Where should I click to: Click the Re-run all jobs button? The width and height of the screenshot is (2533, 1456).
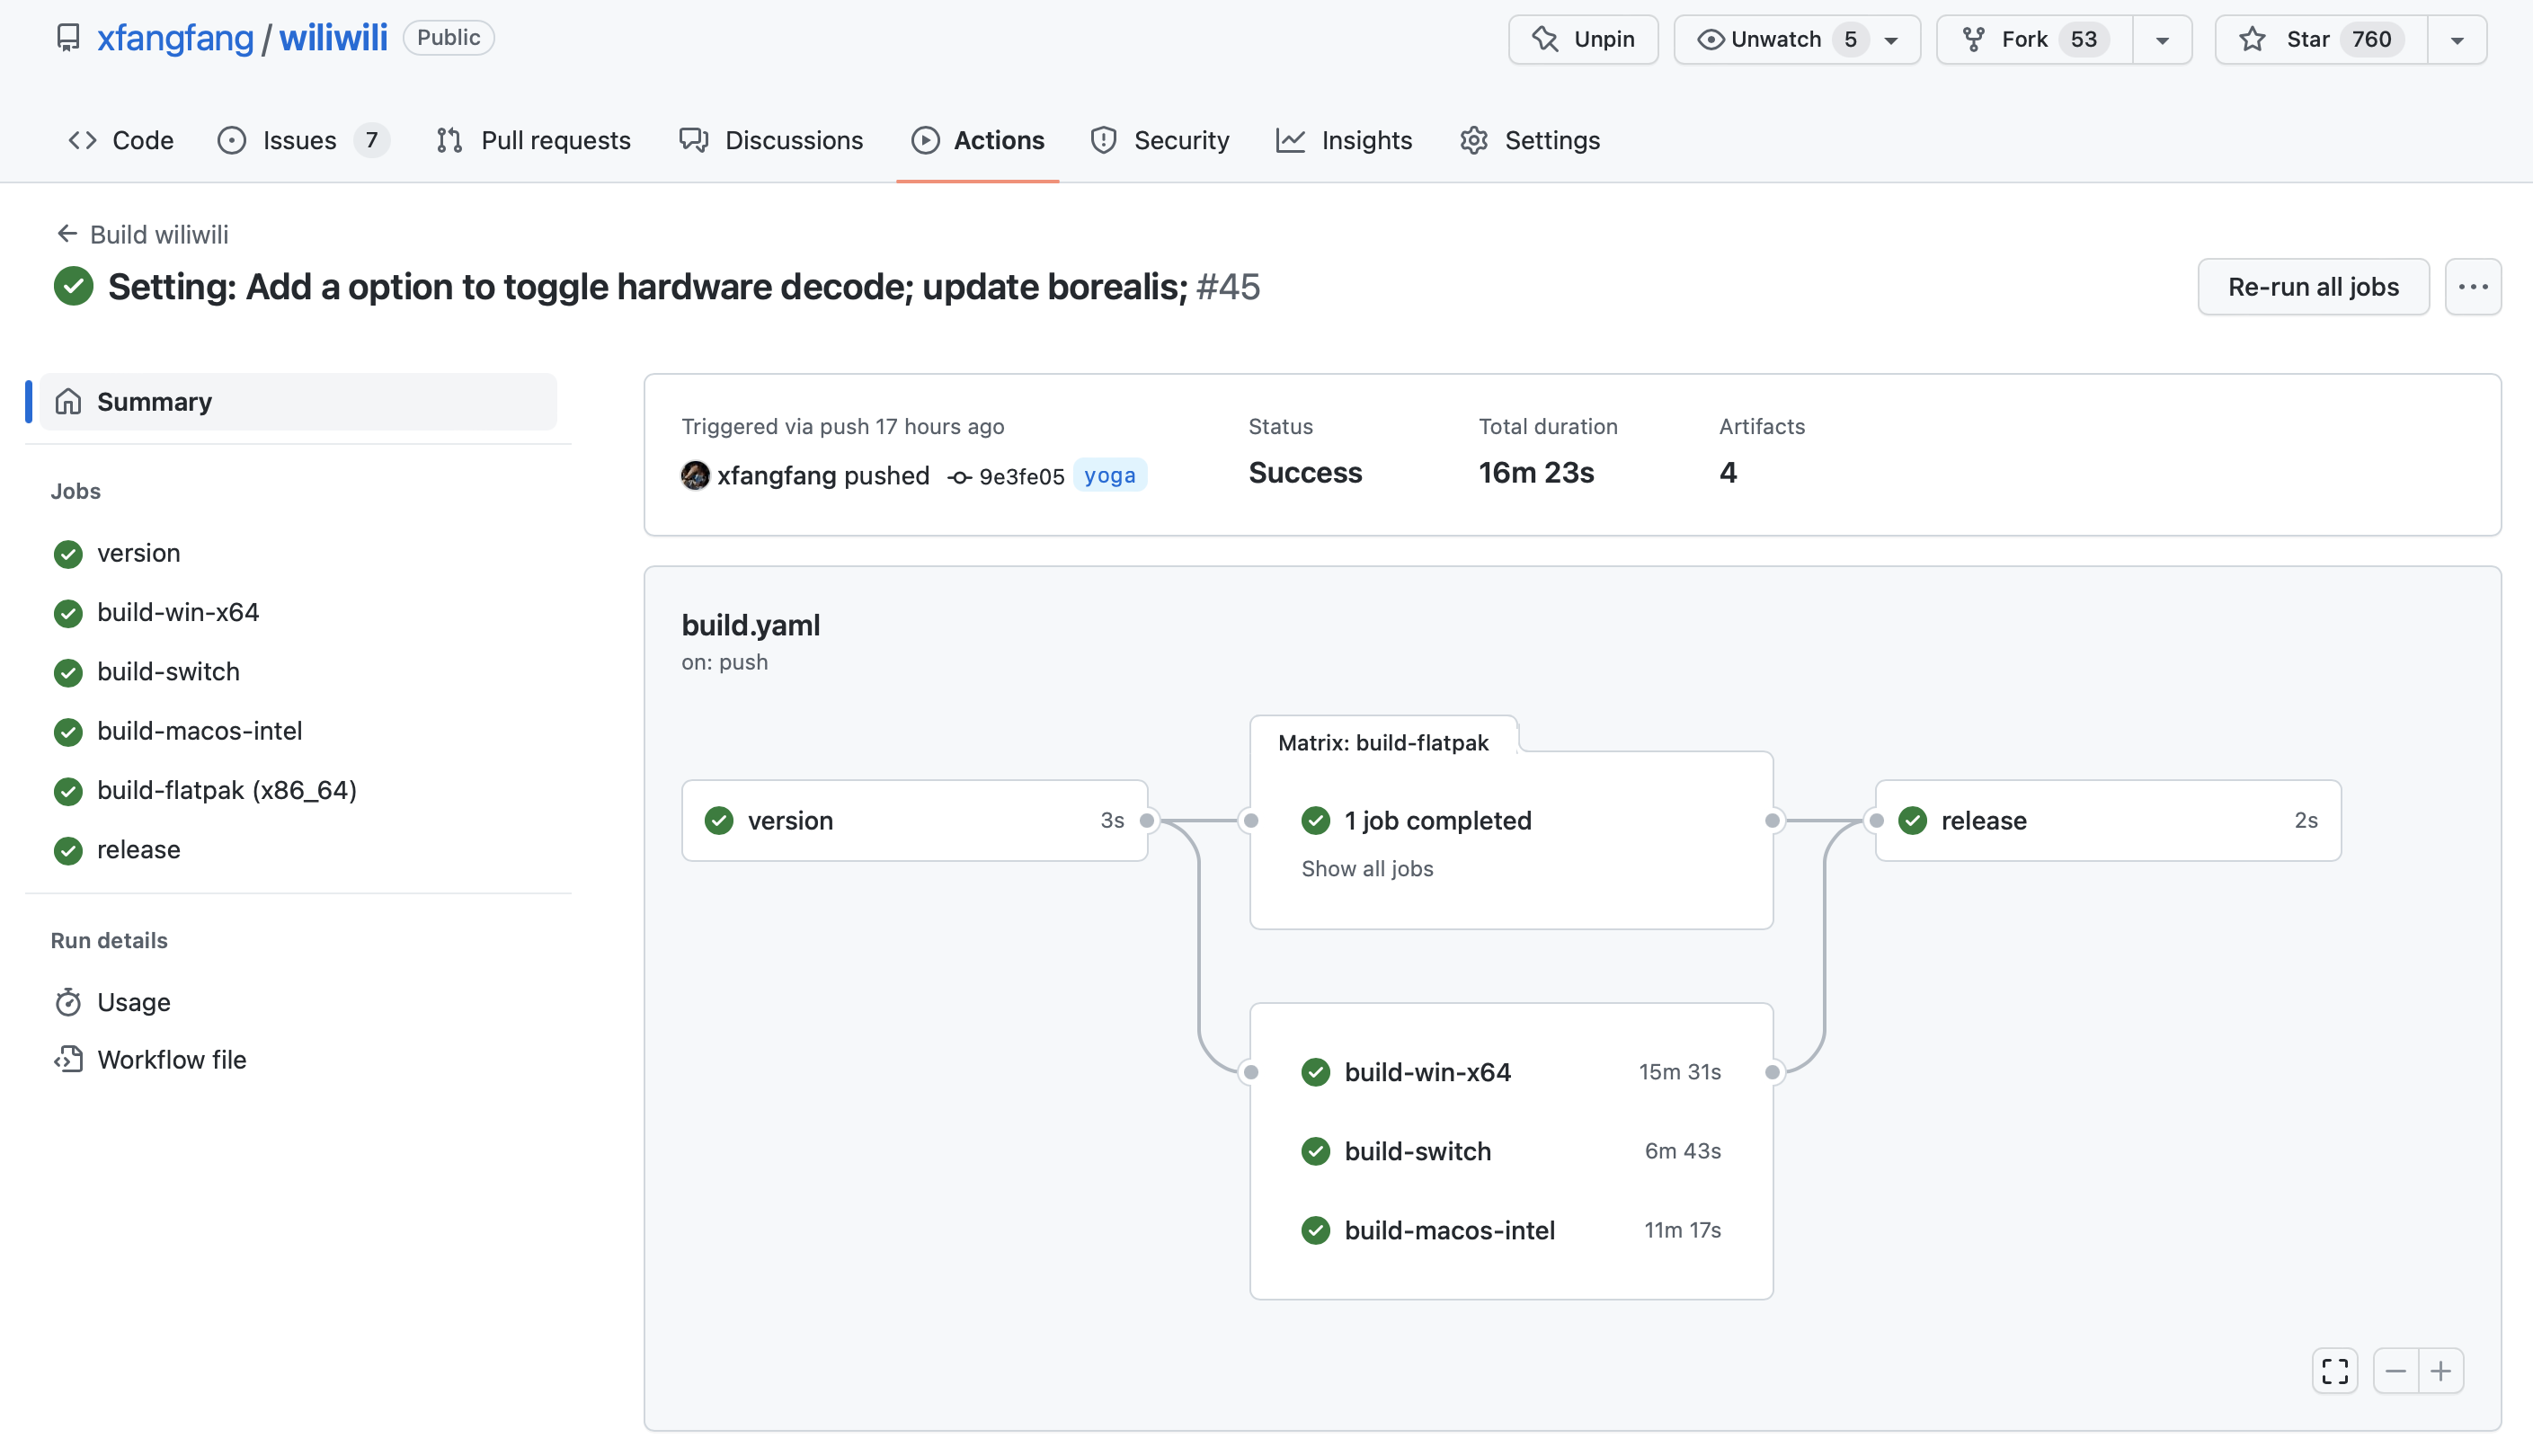pos(2313,287)
